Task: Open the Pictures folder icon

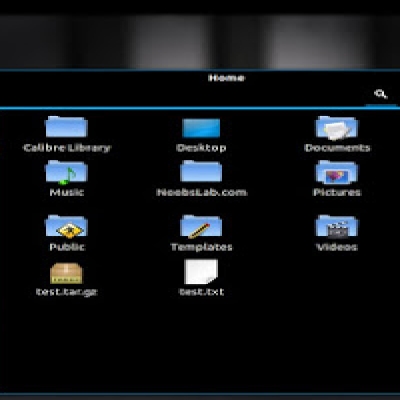Action: pyautogui.click(x=337, y=172)
